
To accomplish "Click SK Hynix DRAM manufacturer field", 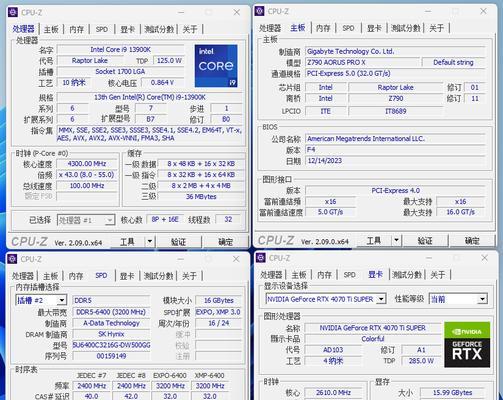I will 111,334.
